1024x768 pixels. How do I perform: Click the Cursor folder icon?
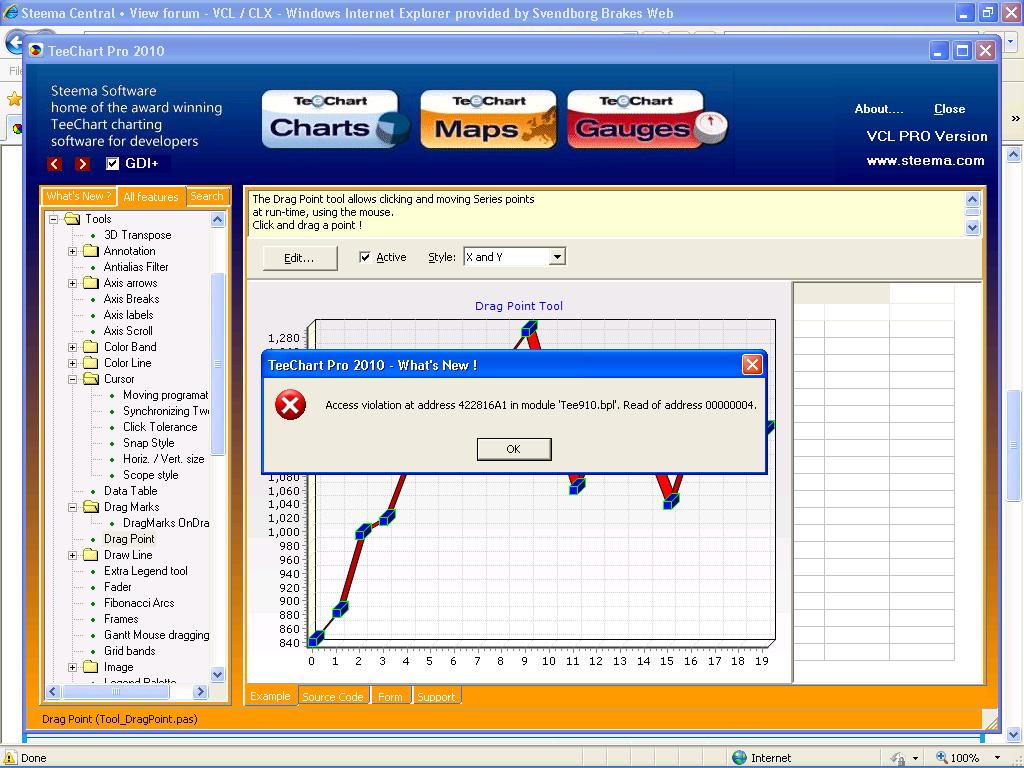coord(91,379)
